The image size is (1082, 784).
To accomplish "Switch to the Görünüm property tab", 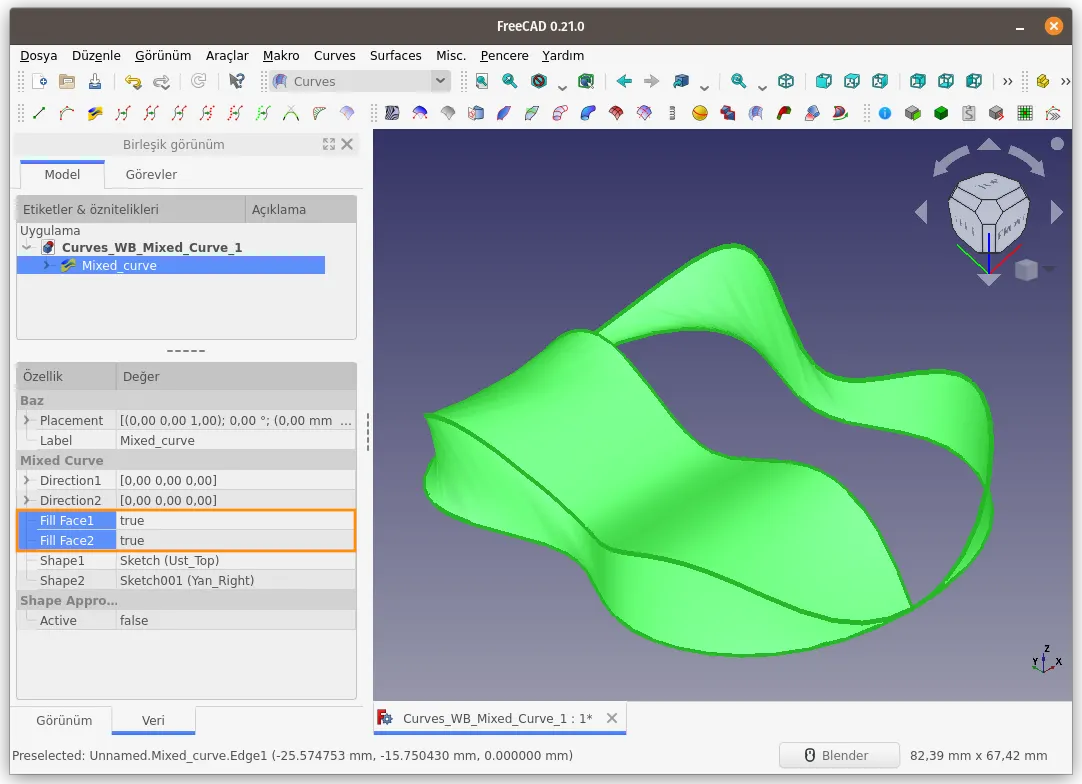I will pyautogui.click(x=64, y=721).
